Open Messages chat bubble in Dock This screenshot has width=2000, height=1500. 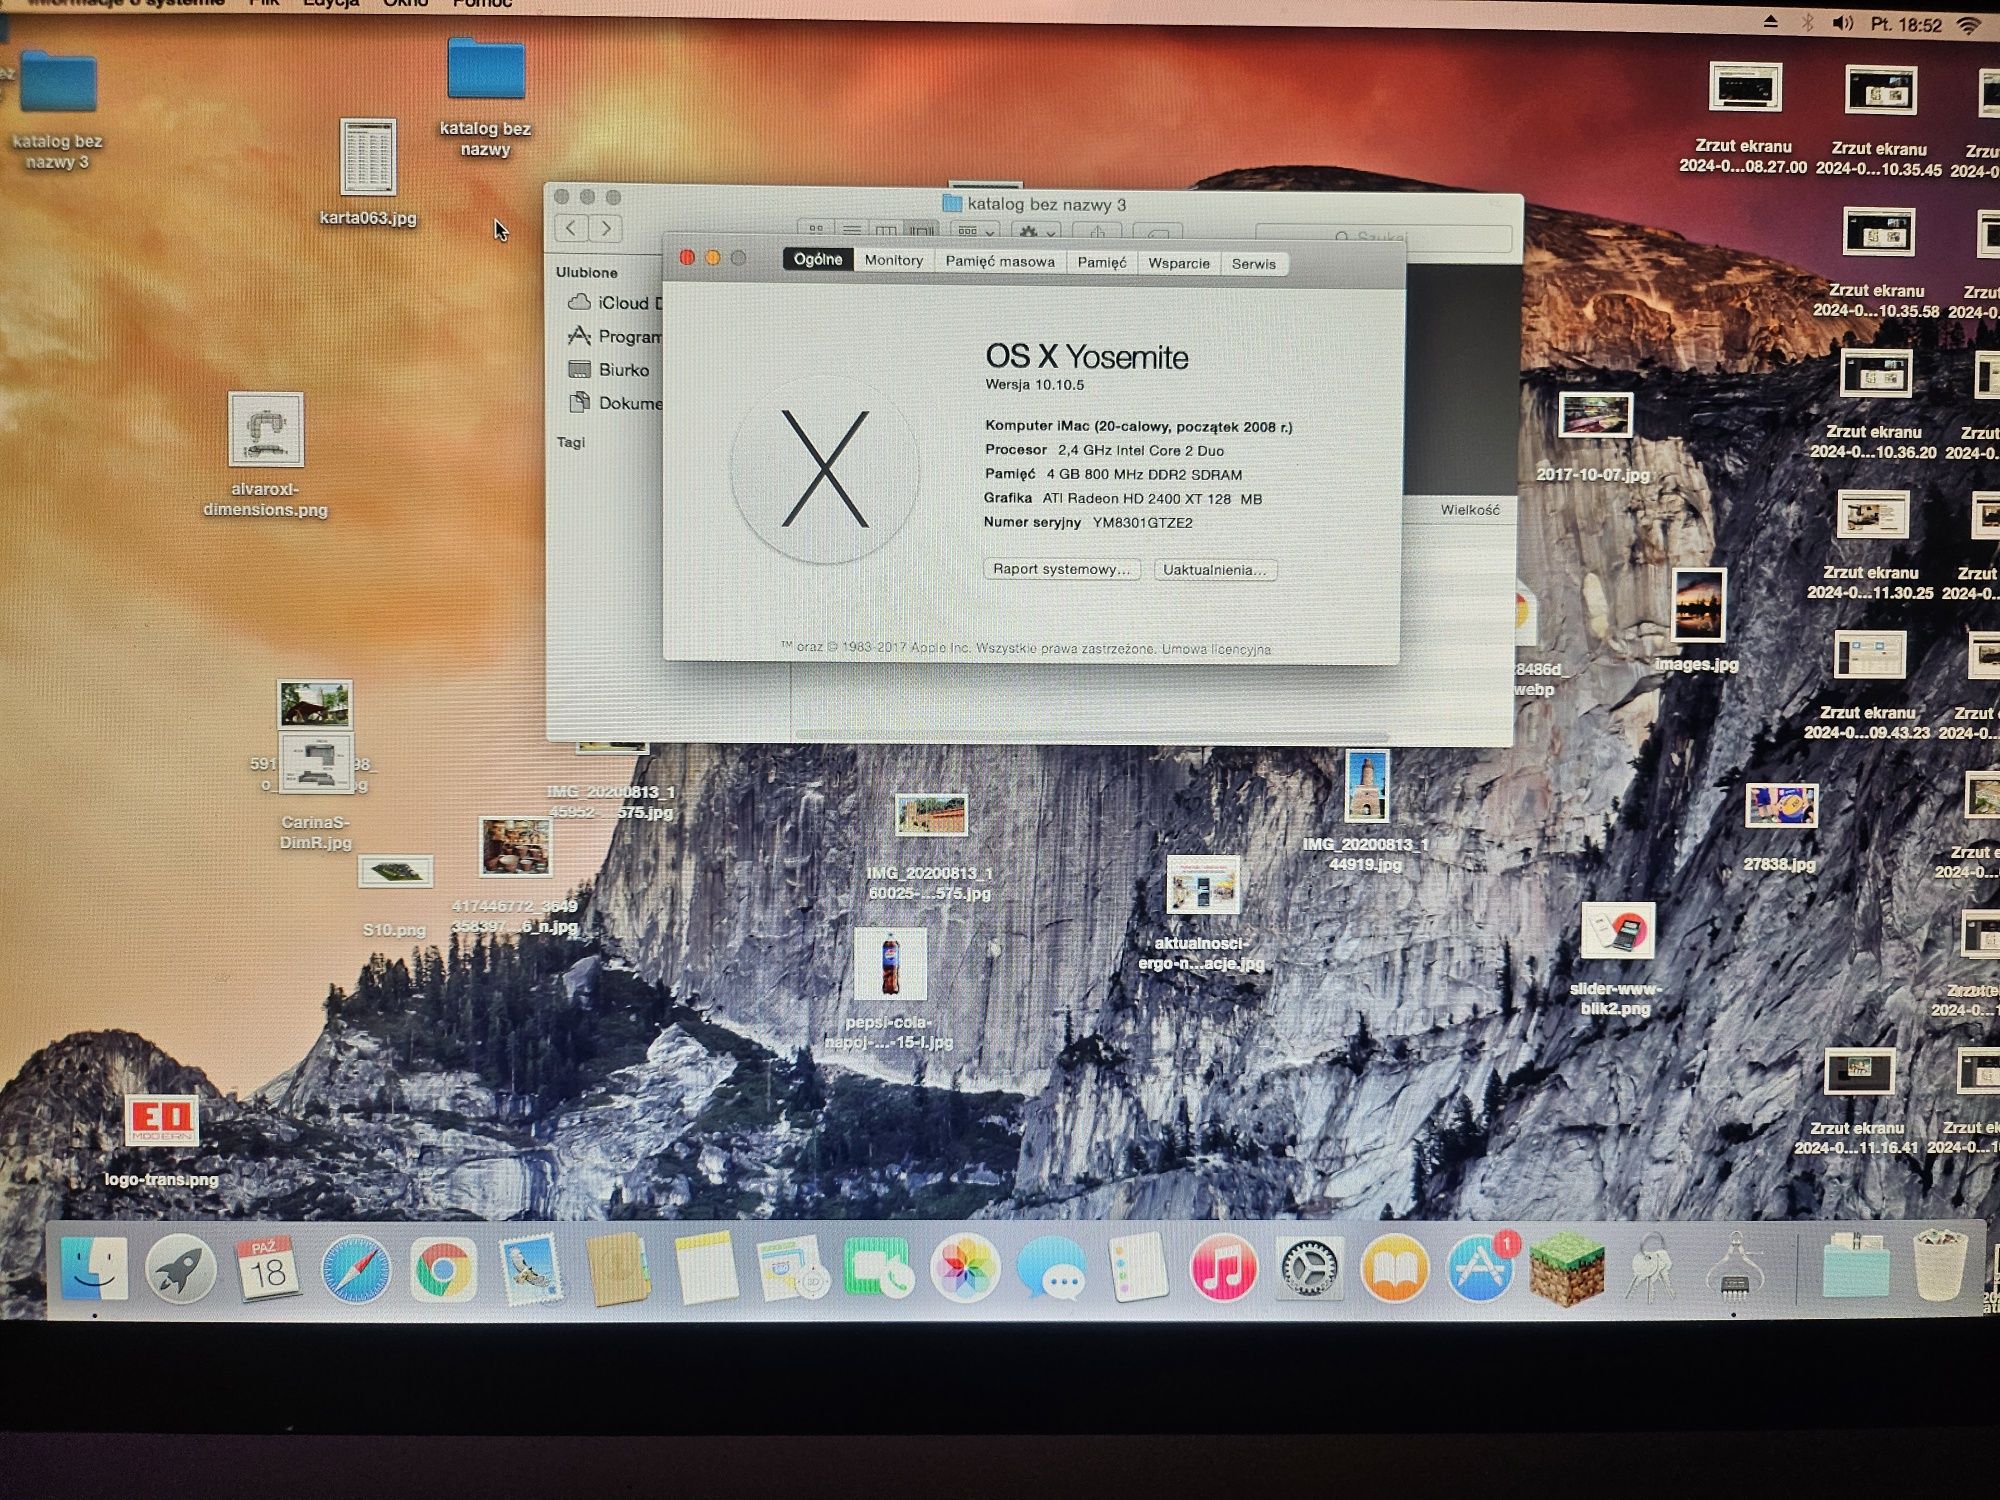tap(1051, 1268)
